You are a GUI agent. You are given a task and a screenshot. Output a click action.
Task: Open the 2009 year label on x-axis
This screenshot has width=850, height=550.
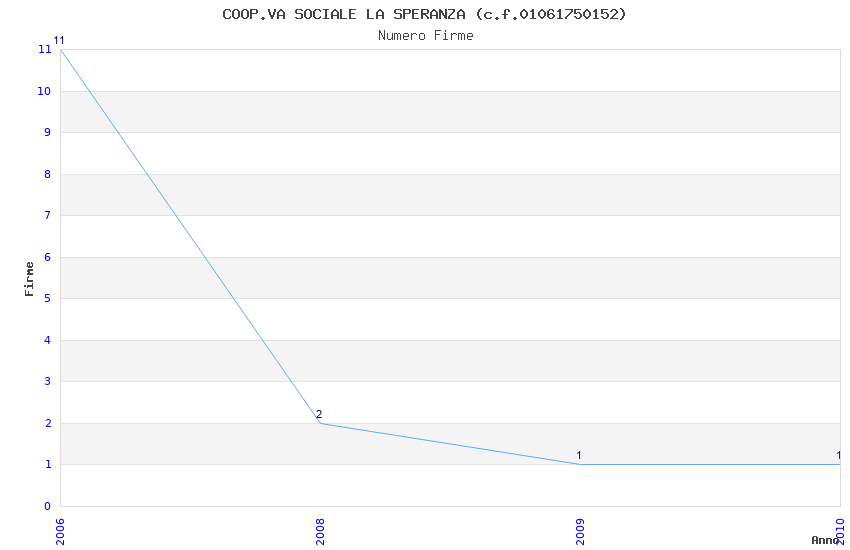581,531
